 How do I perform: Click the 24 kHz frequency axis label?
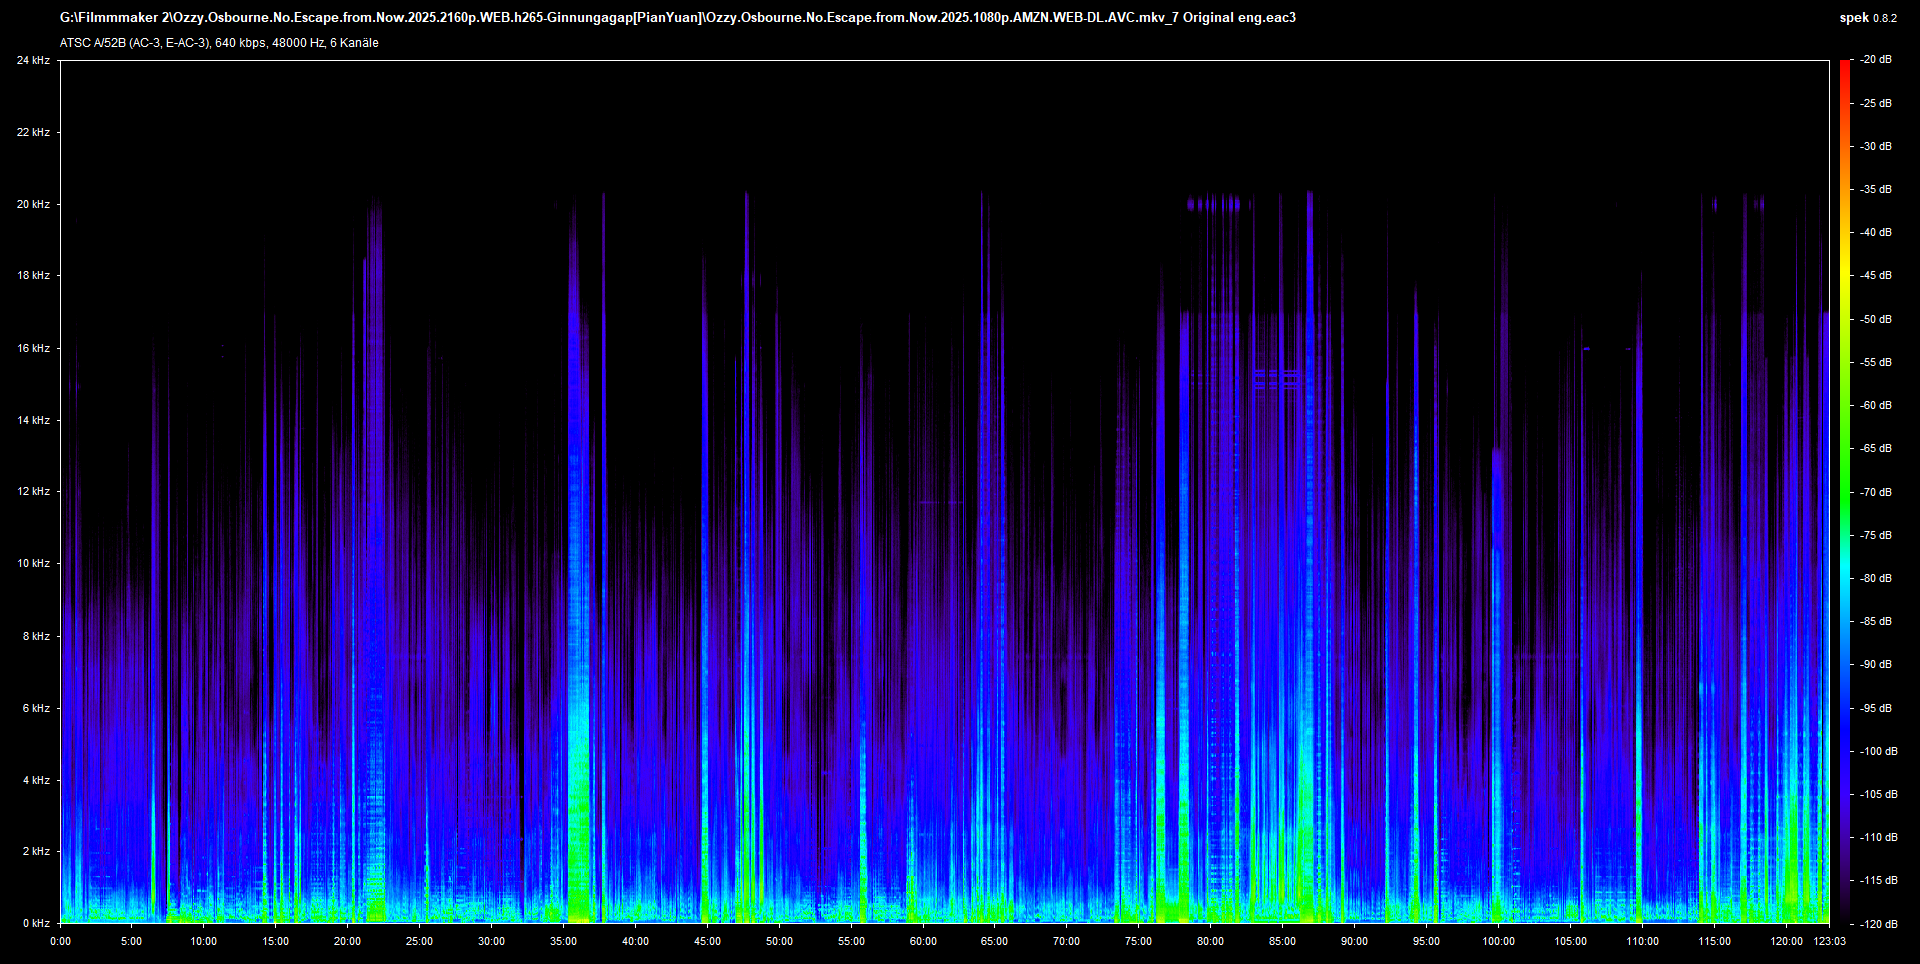click(33, 61)
